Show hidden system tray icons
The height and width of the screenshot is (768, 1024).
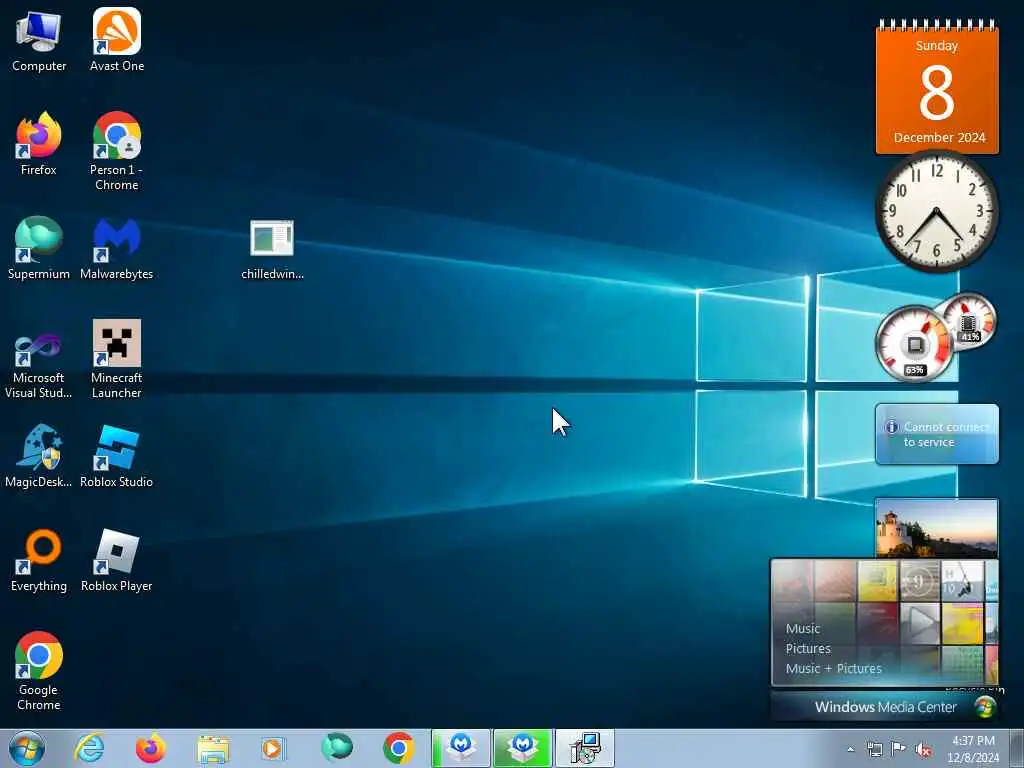click(x=850, y=749)
